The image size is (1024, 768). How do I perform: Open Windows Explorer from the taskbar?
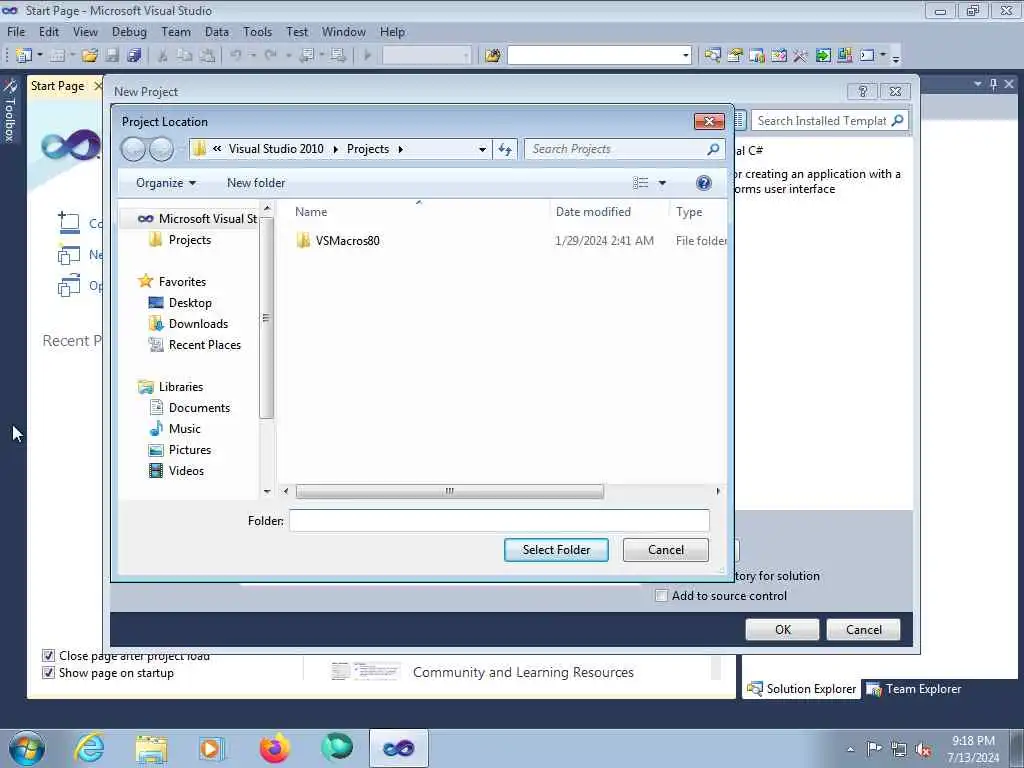(152, 748)
